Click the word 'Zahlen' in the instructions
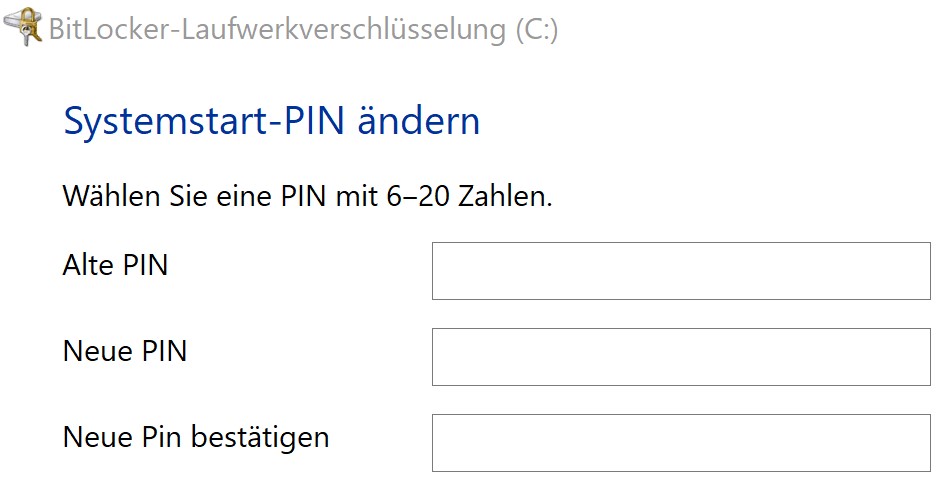950x492 pixels. pos(505,195)
